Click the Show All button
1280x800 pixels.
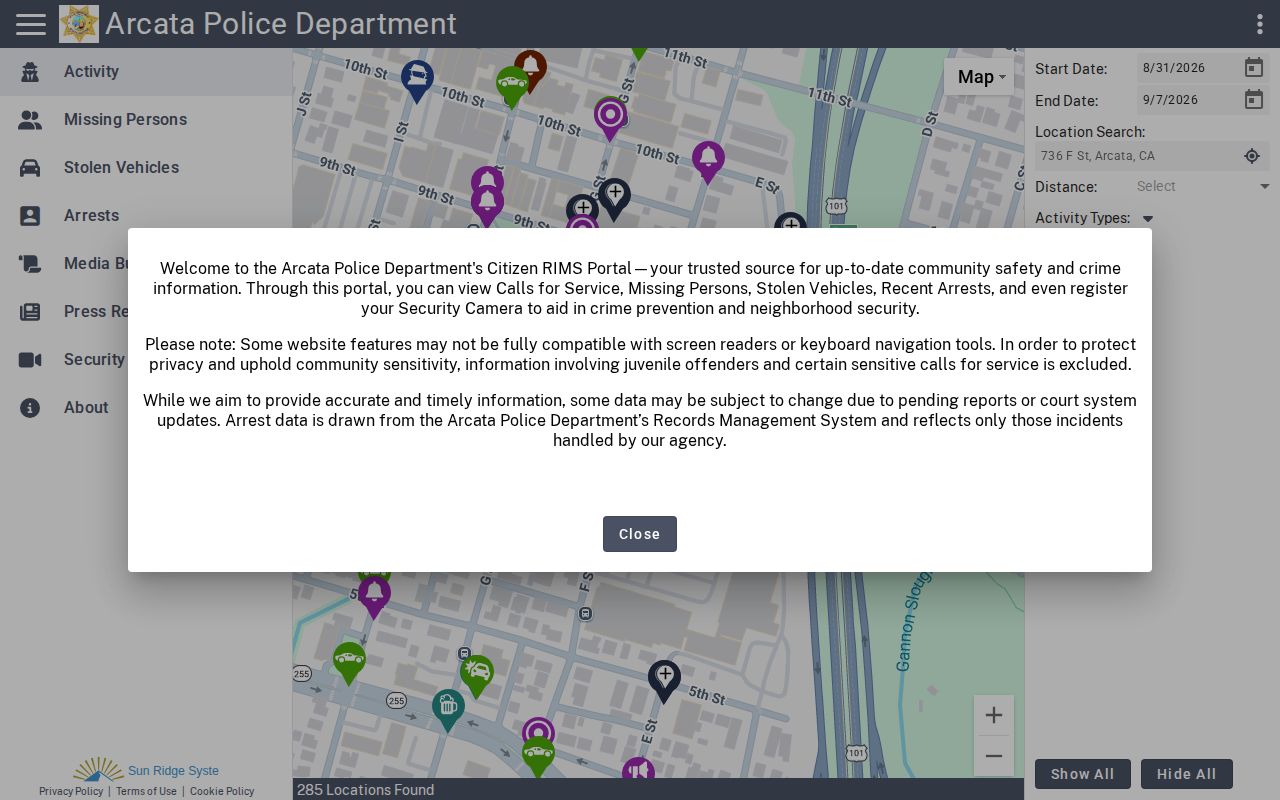(1083, 774)
